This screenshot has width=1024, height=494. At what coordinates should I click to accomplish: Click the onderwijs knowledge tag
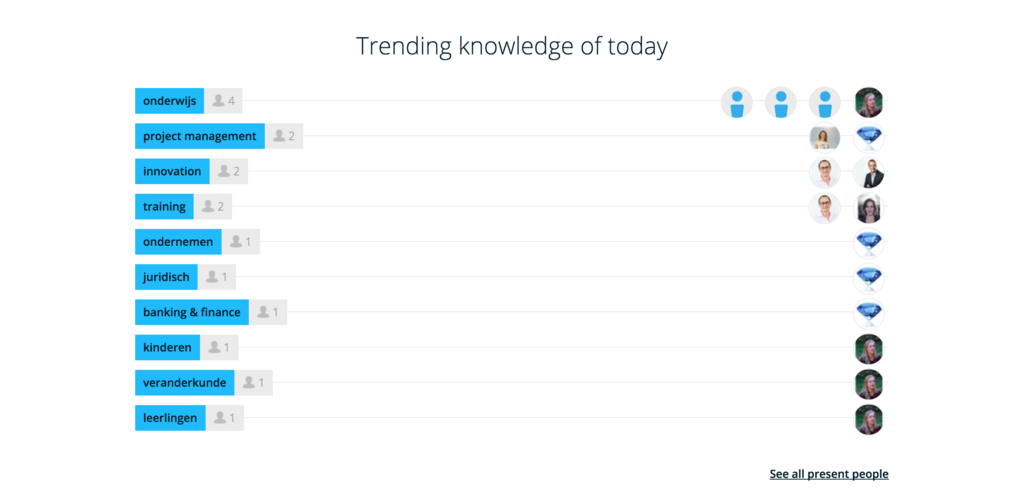169,101
